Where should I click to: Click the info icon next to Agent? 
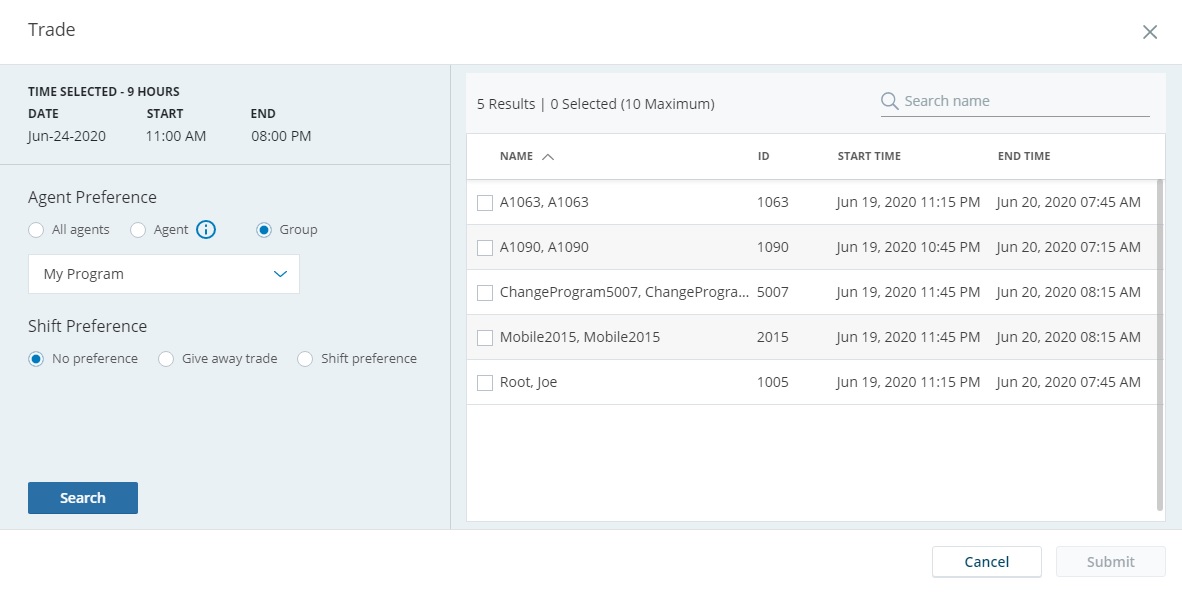(206, 230)
